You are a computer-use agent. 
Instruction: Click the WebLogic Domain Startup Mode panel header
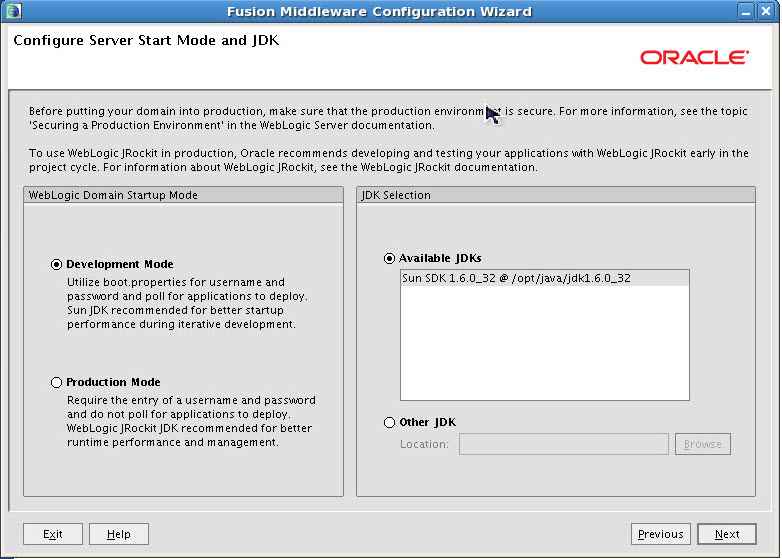coord(113,195)
